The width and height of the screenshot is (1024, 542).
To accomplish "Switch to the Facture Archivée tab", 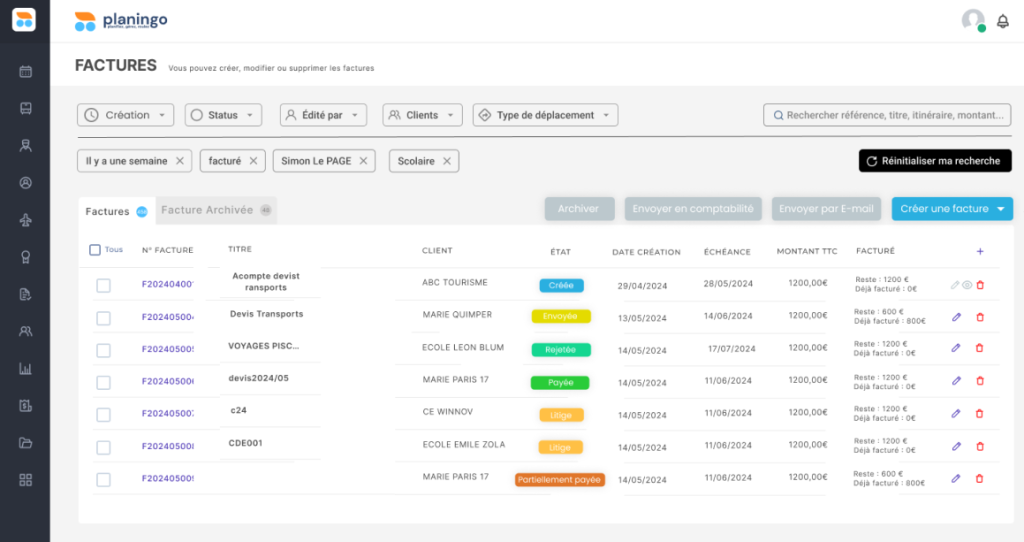I will click(207, 210).
